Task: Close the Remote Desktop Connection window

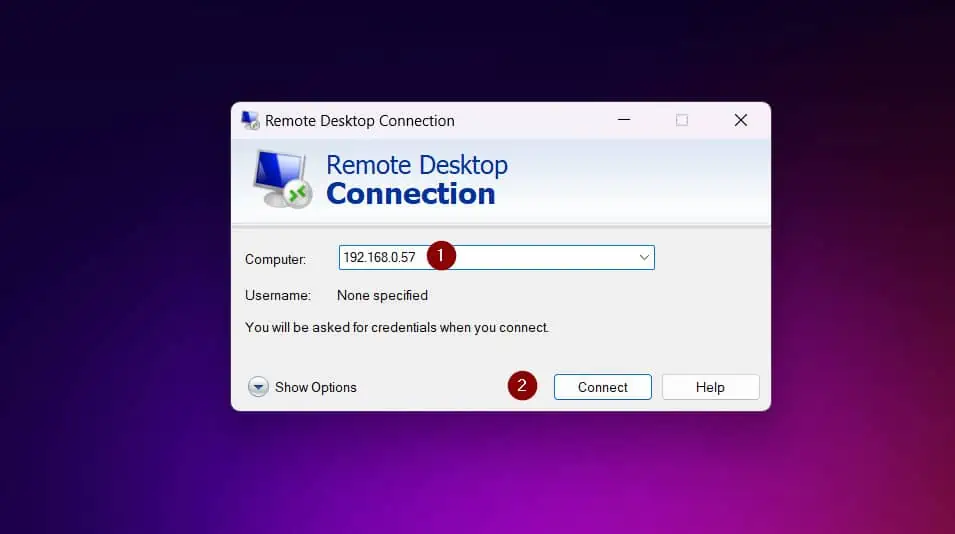Action: tap(741, 120)
